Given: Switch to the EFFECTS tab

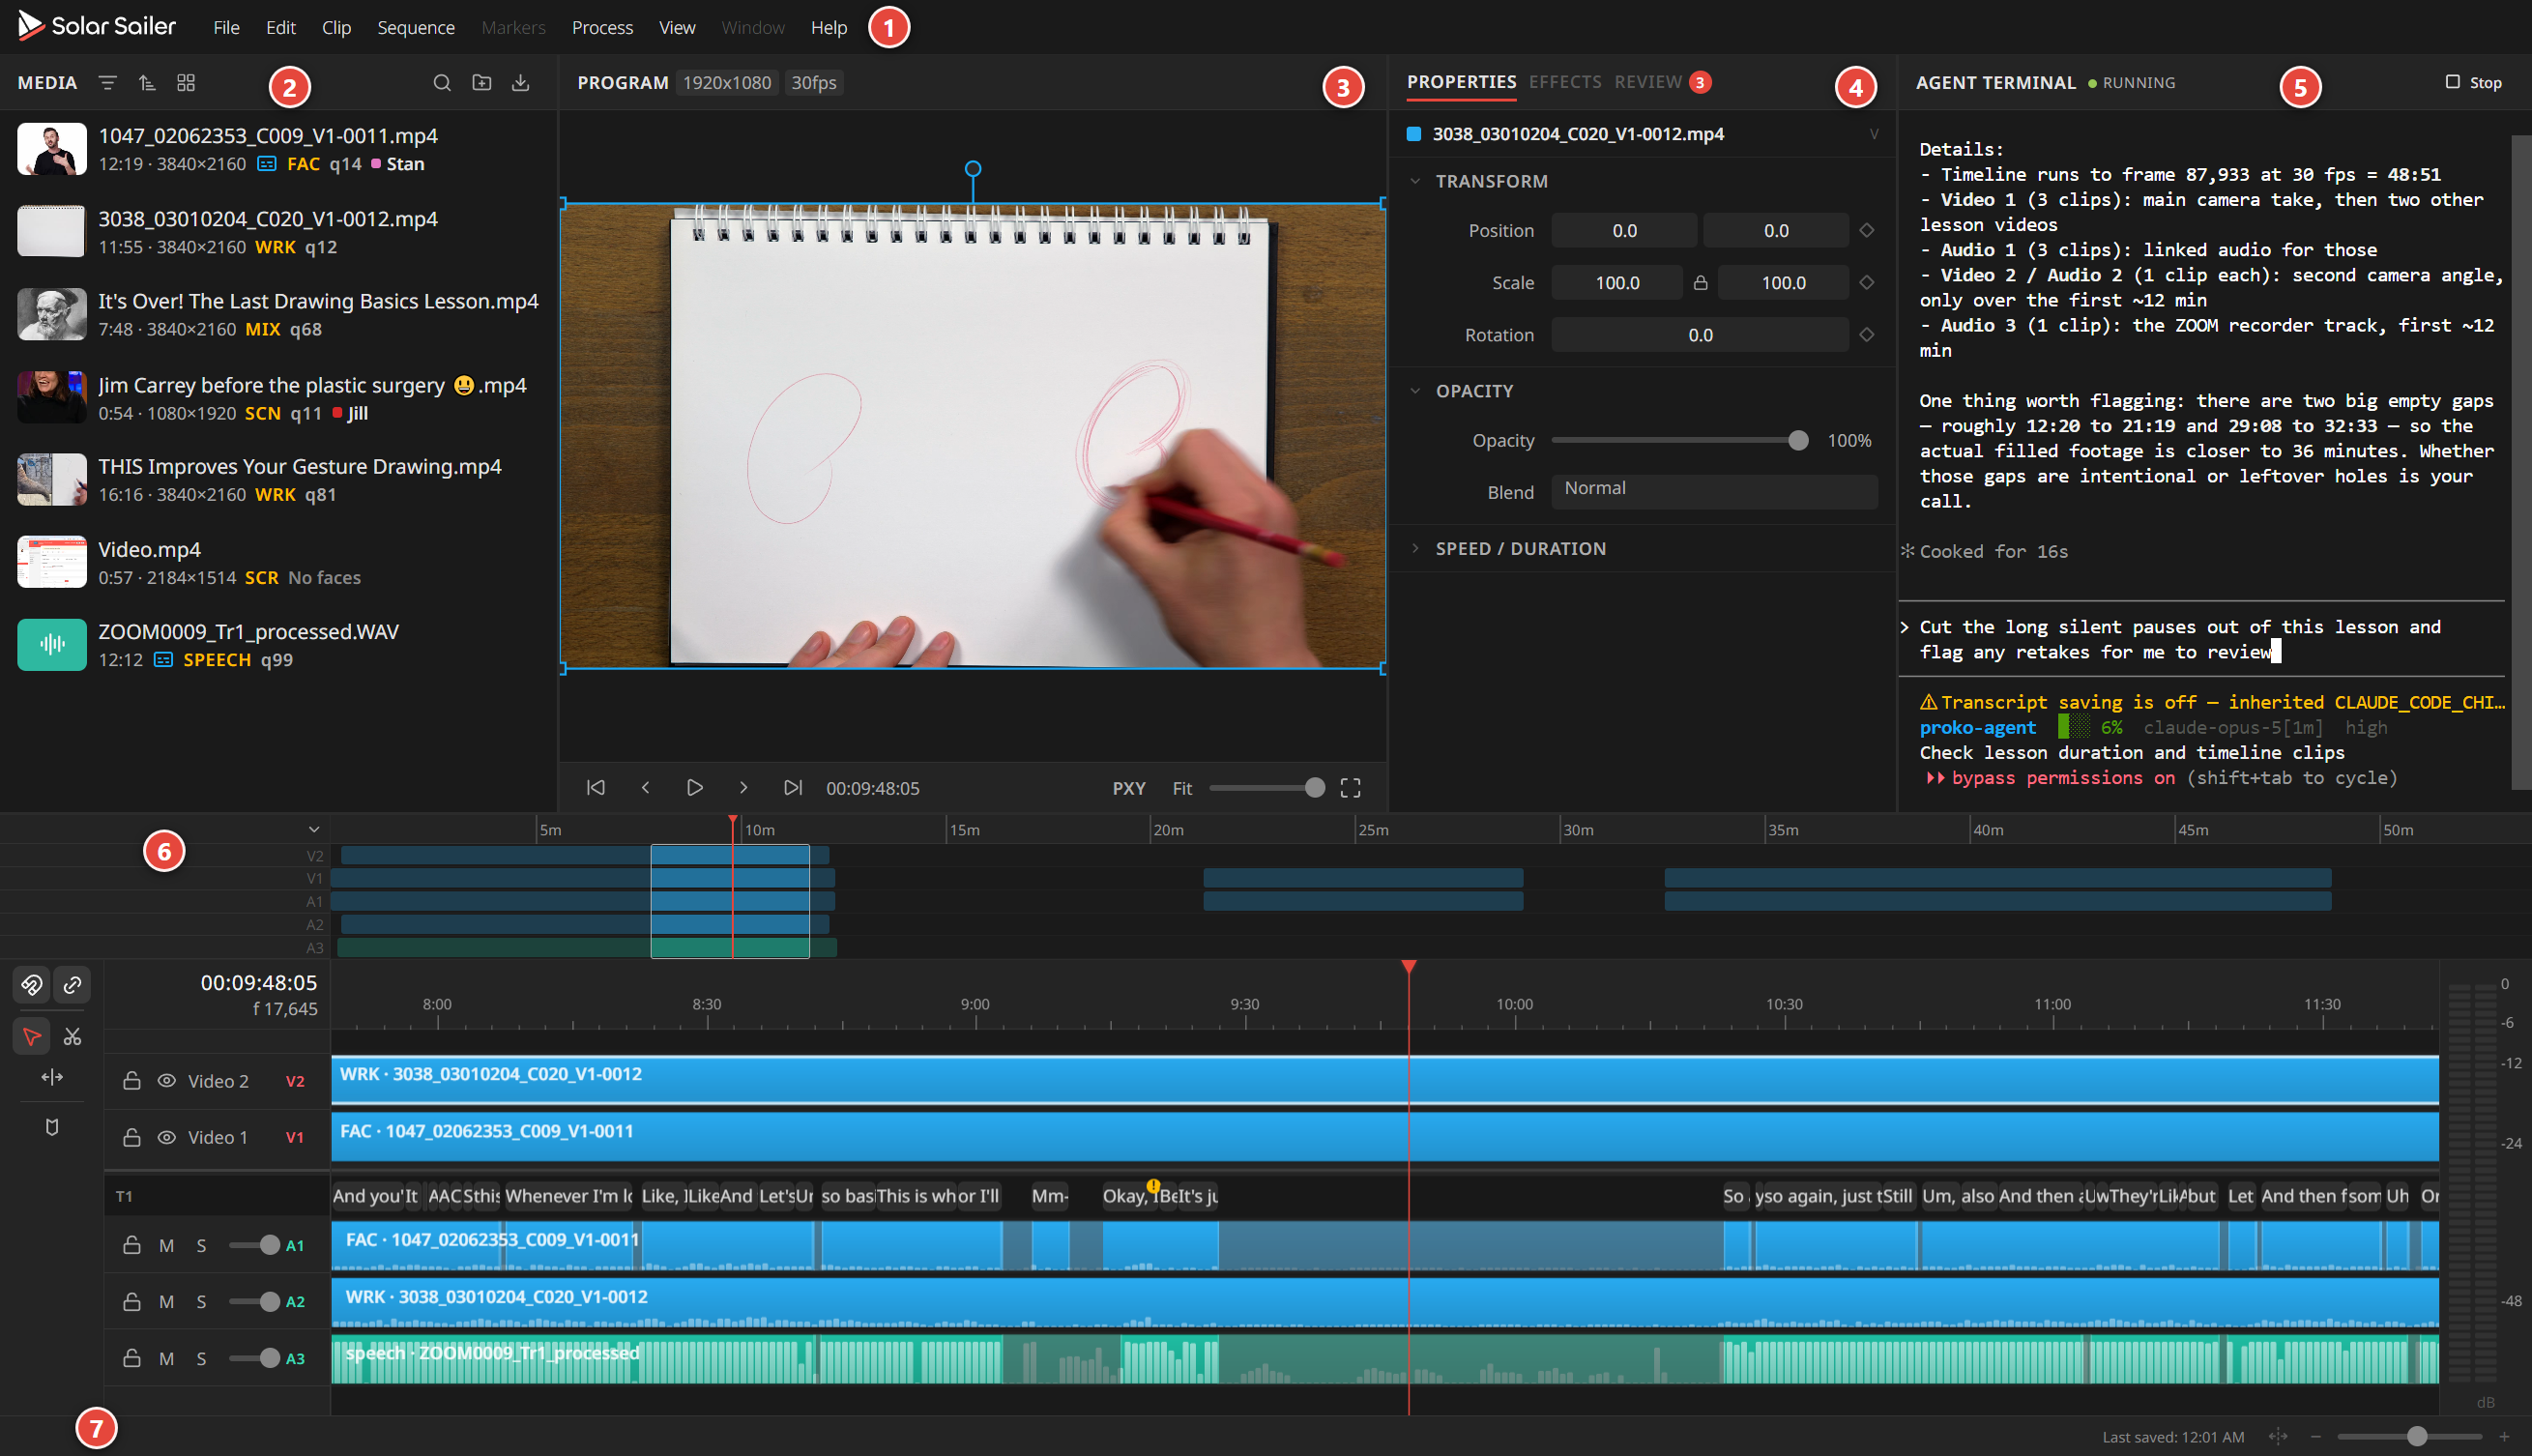Looking at the screenshot, I should [x=1565, y=82].
